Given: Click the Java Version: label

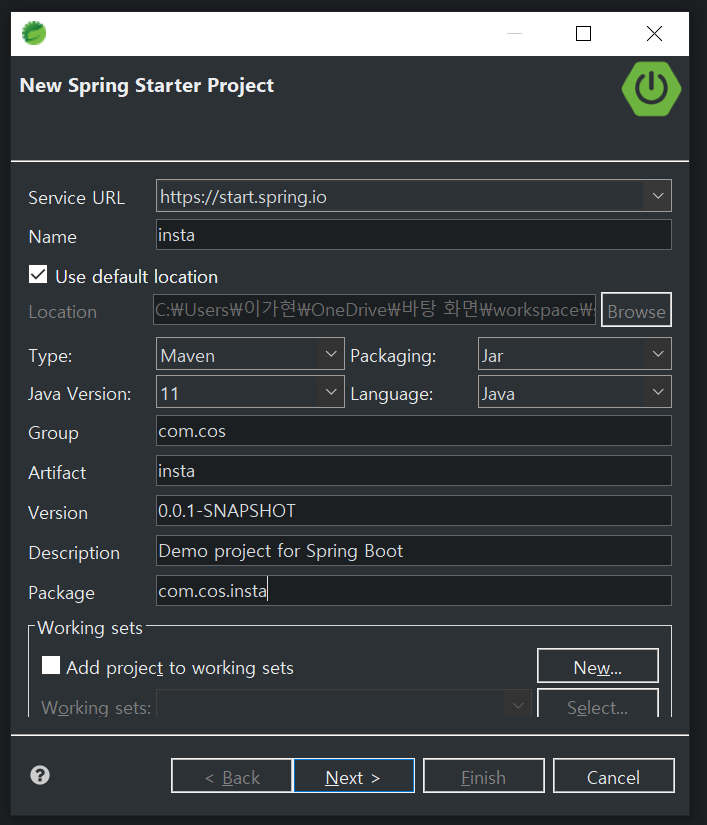Looking at the screenshot, I should 79,394.
